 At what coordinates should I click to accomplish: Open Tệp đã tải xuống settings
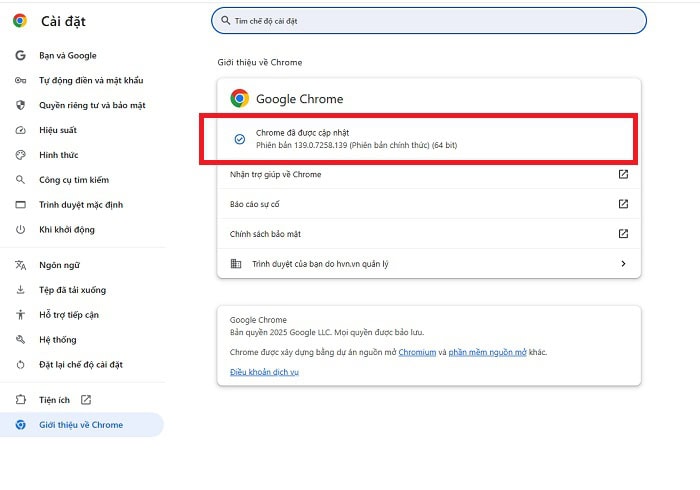pyautogui.click(x=72, y=290)
